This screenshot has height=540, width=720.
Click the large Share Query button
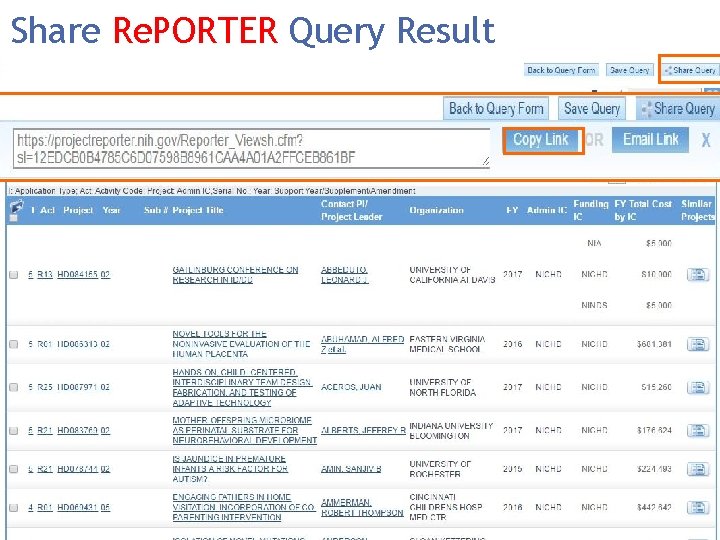tap(679, 109)
